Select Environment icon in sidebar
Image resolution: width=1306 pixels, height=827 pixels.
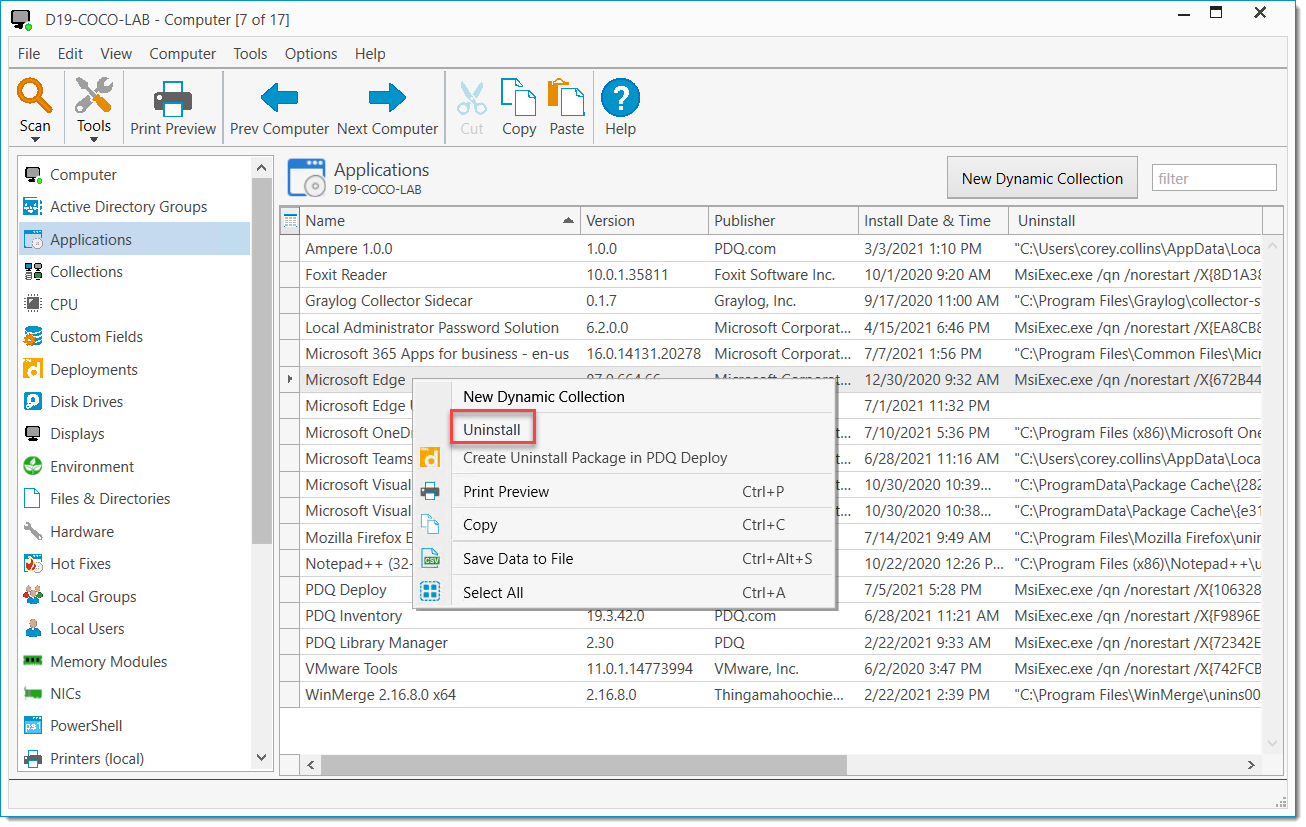[x=33, y=467]
